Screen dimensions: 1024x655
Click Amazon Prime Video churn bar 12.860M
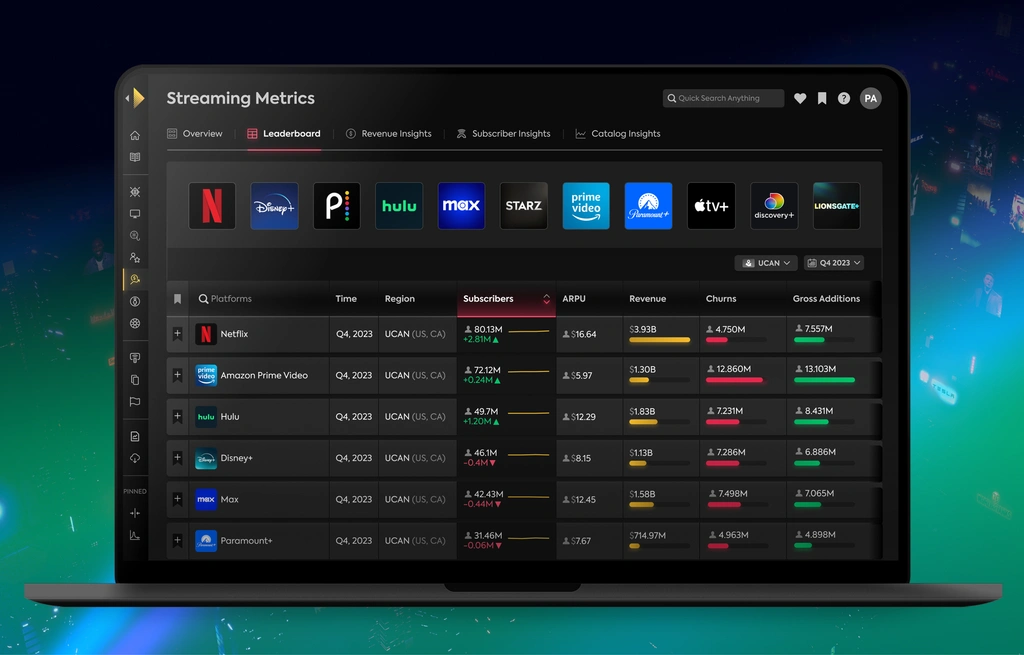tap(735, 380)
